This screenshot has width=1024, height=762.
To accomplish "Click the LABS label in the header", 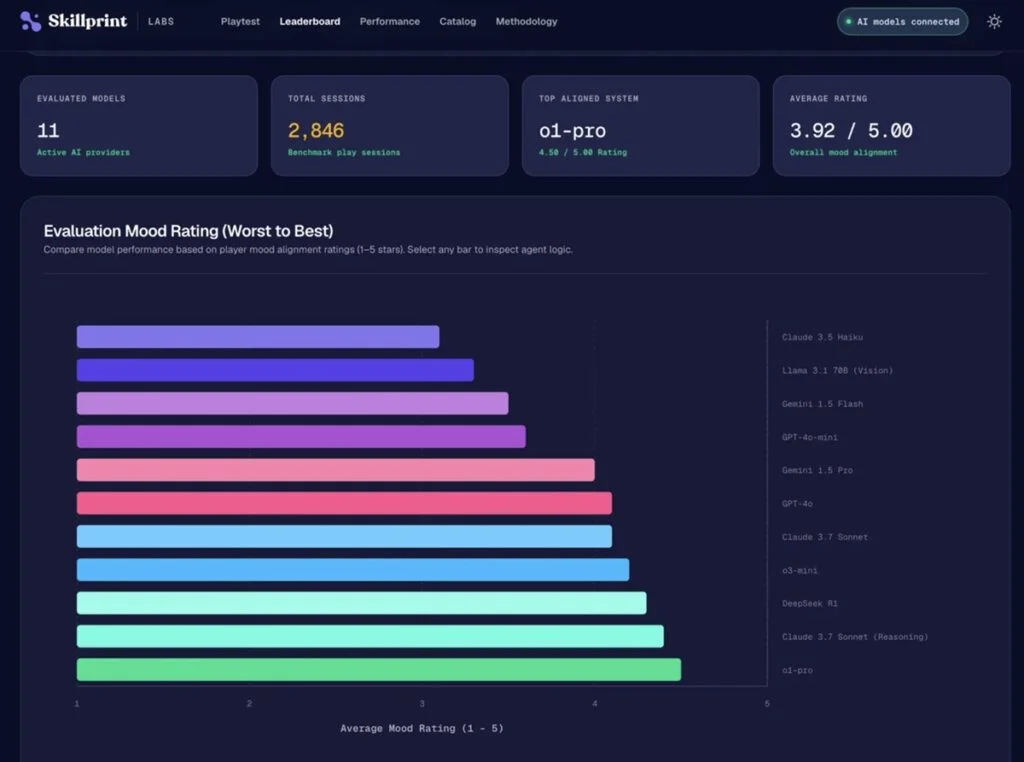I will tap(161, 22).
